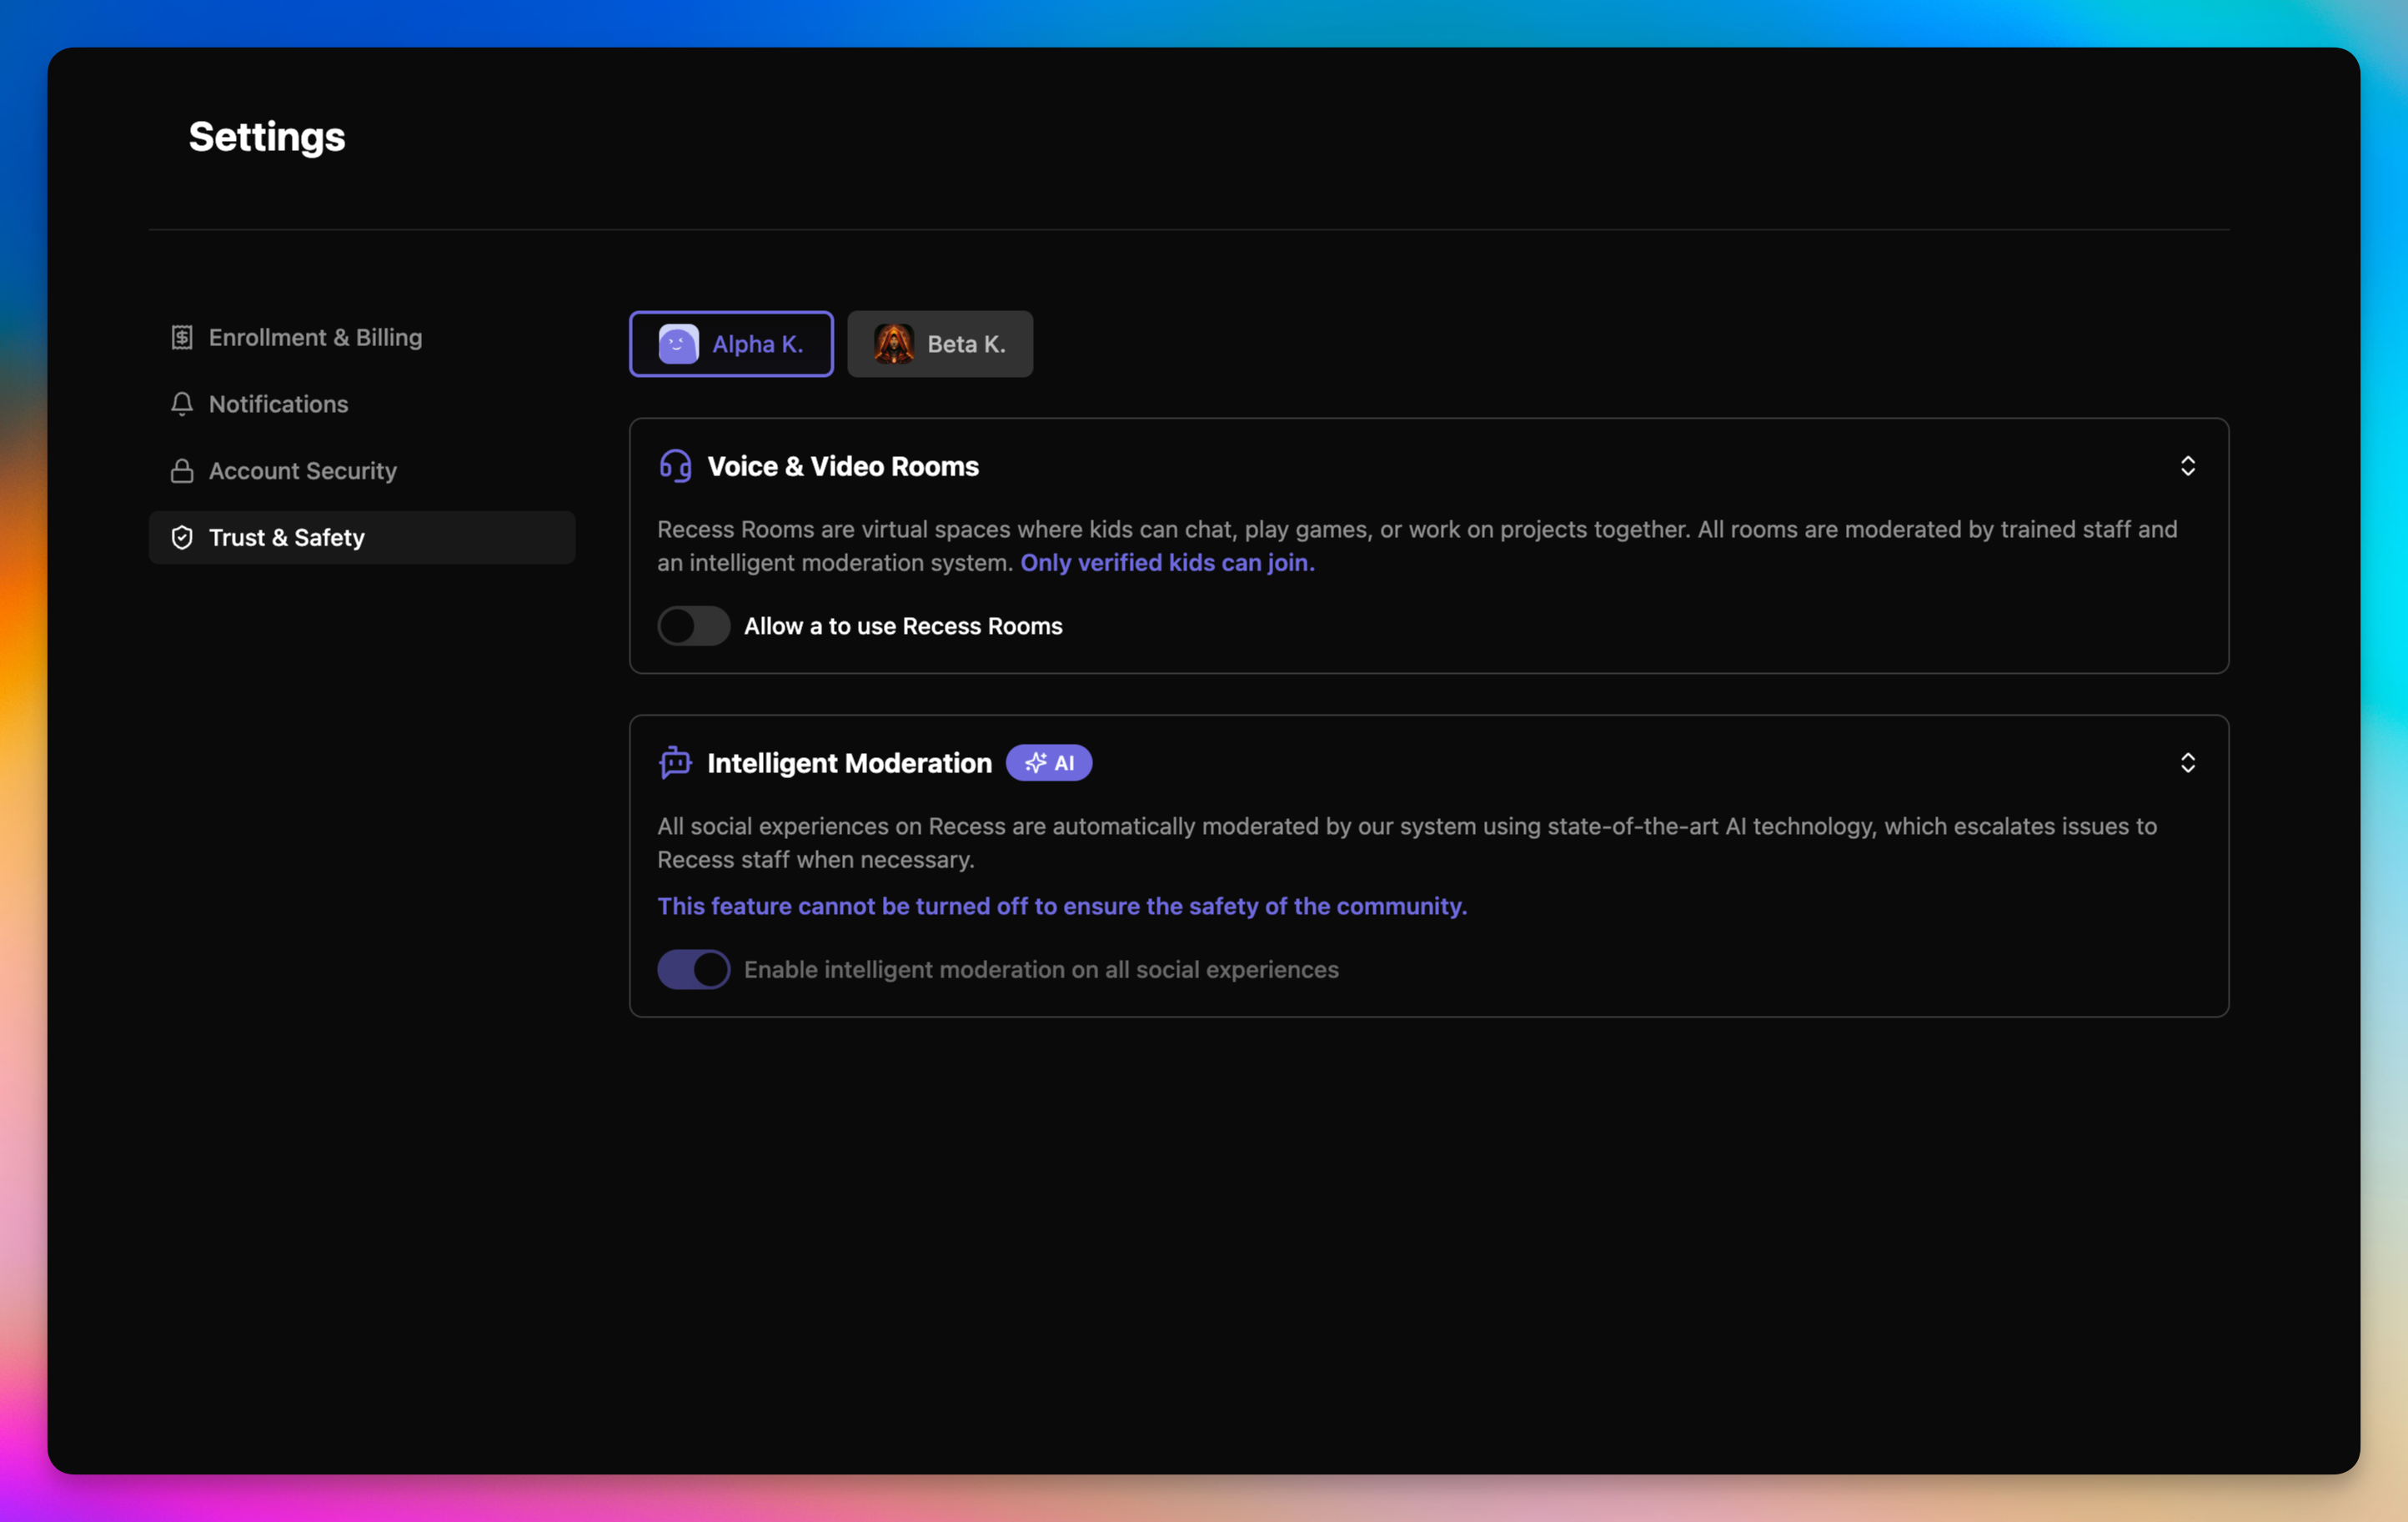Click the purple AI badge
The image size is (2408, 1522).
click(1048, 763)
